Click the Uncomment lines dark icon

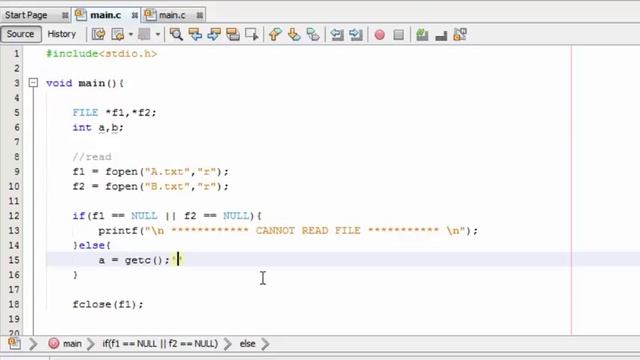[x=441, y=35]
